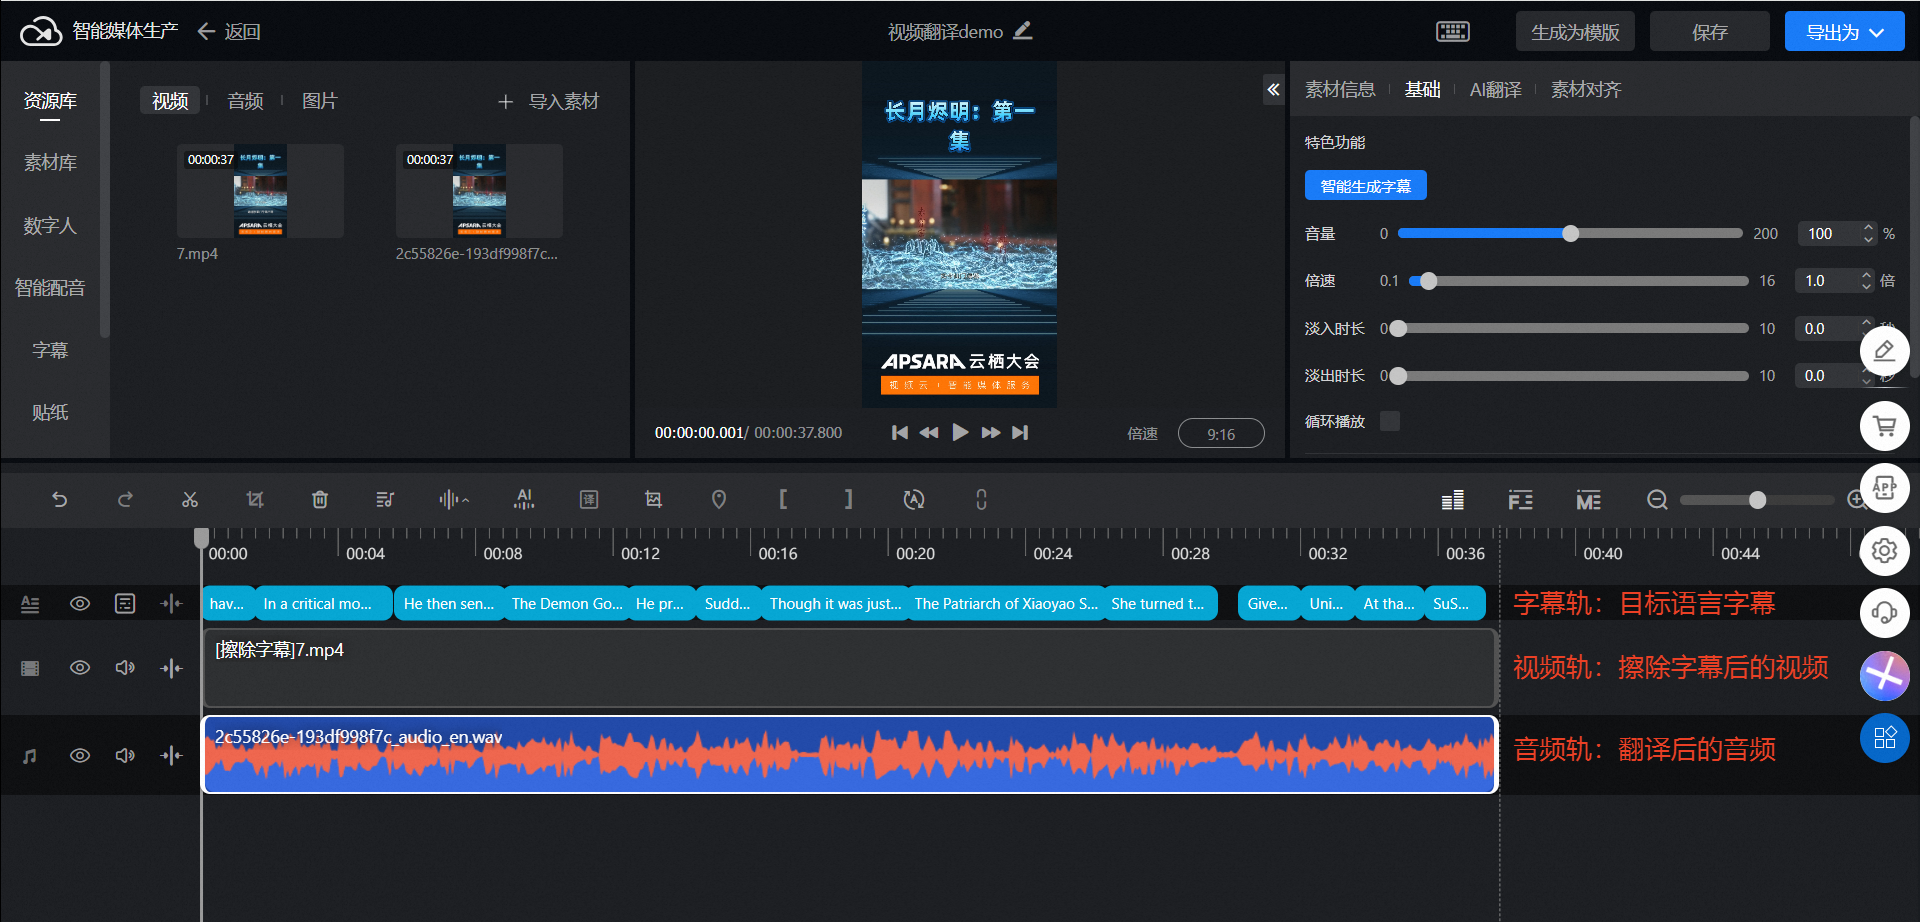Viewport: 1920px width, 922px height.
Task: Toggle audio track visibility eye
Action: pos(80,755)
